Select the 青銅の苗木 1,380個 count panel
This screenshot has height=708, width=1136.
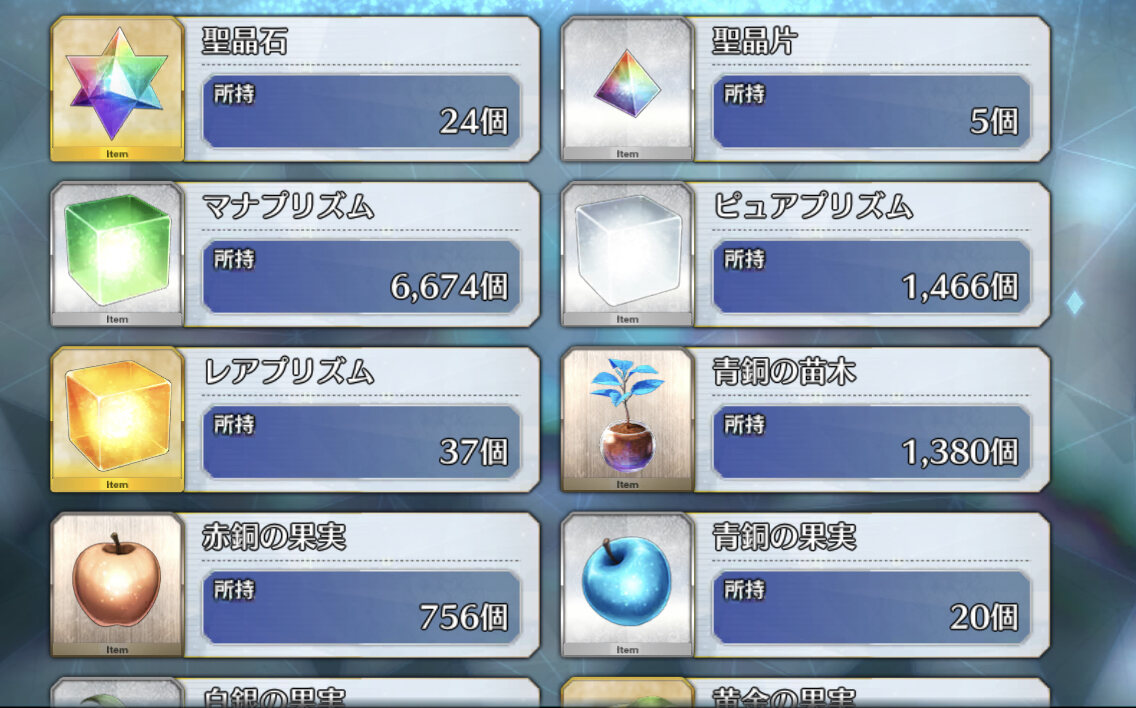point(872,442)
